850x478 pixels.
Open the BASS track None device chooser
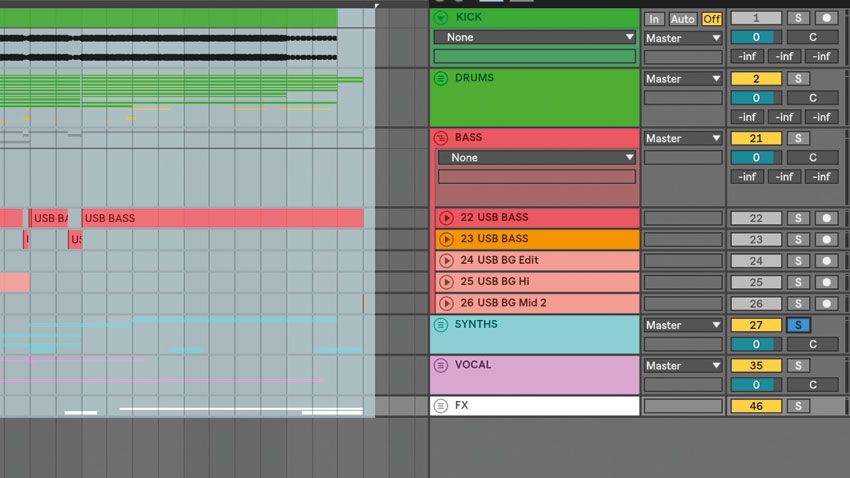coord(537,158)
